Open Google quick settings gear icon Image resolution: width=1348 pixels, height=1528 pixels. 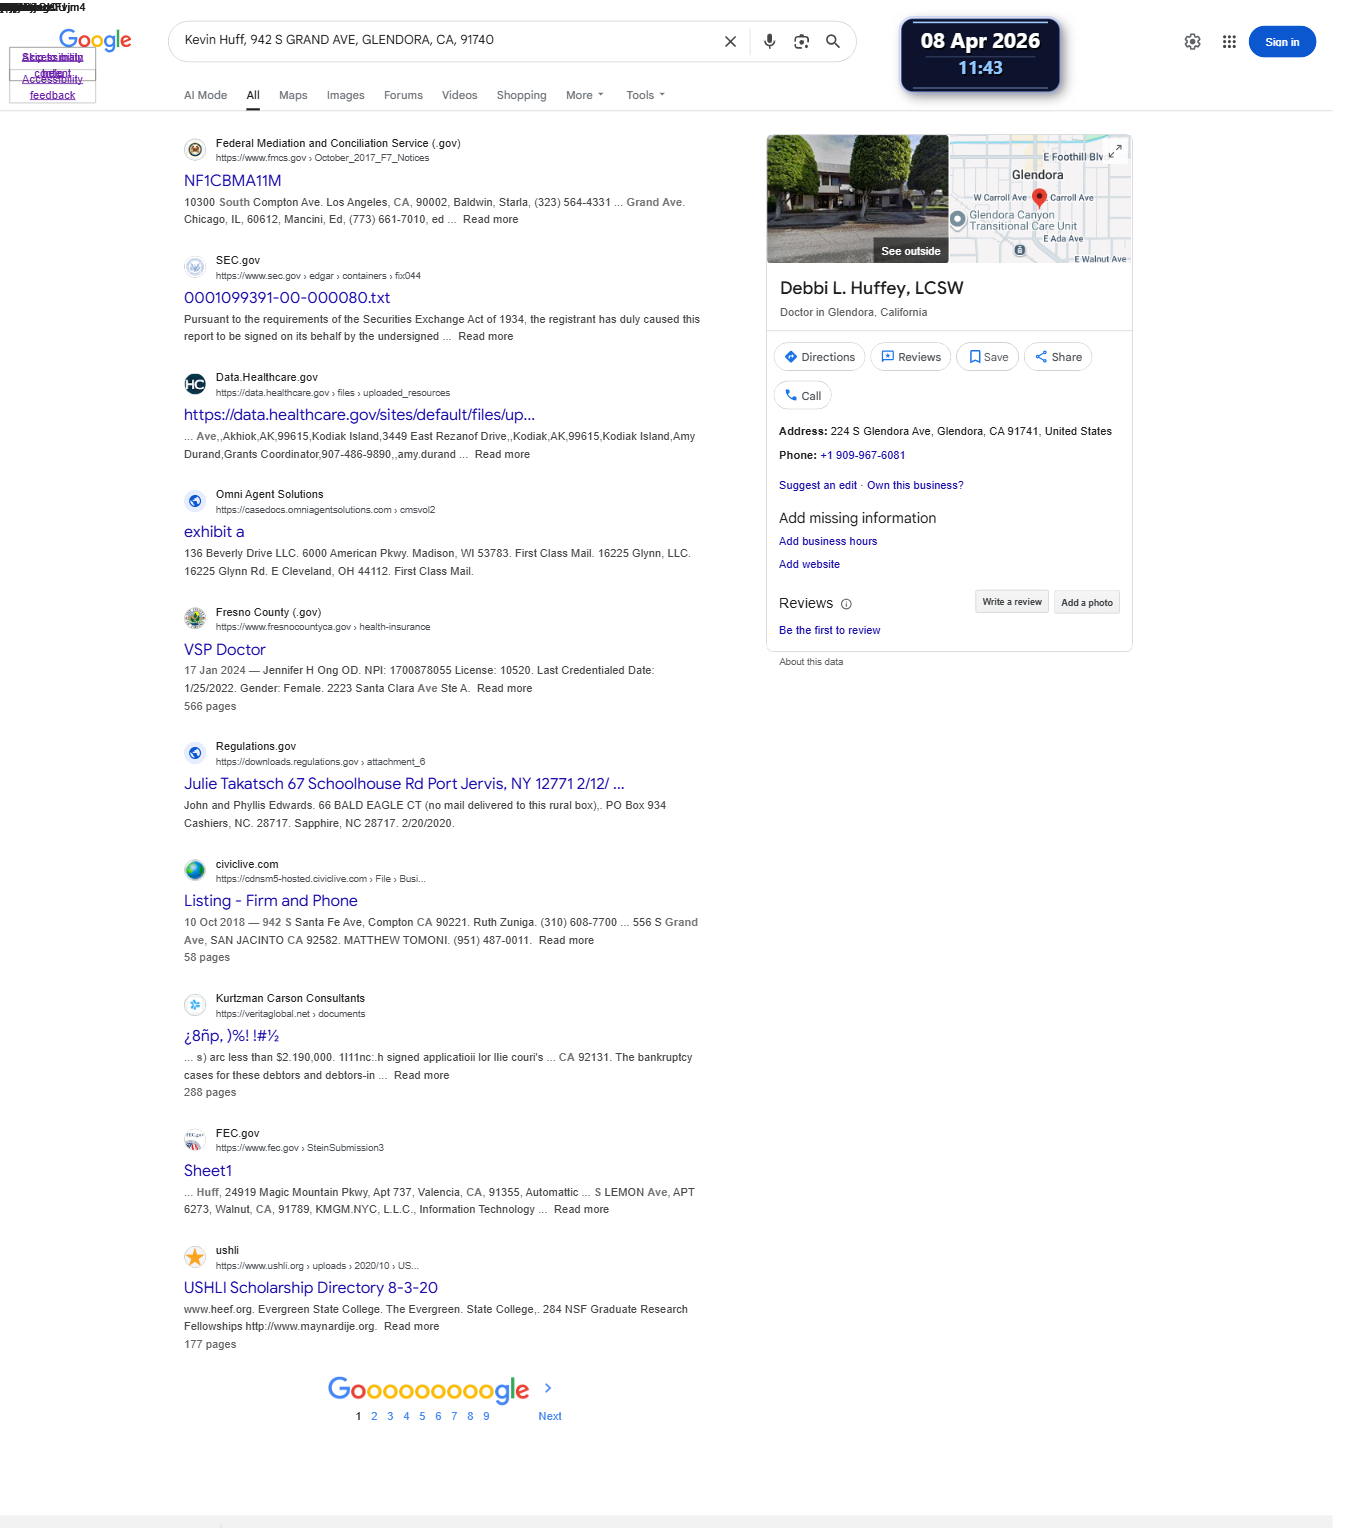[1192, 42]
